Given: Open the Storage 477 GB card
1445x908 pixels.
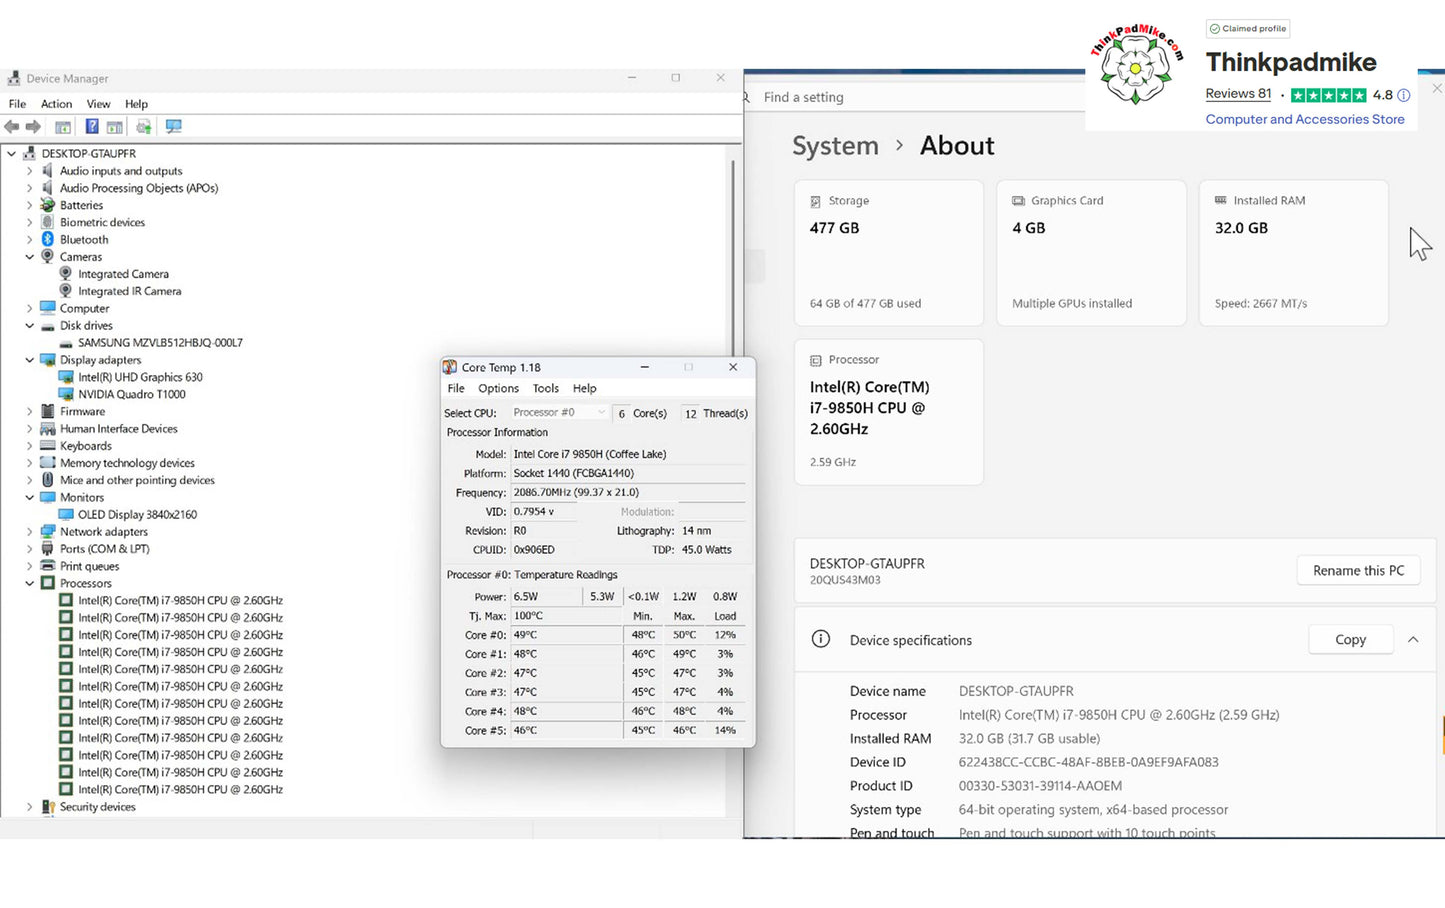Looking at the screenshot, I should 889,253.
